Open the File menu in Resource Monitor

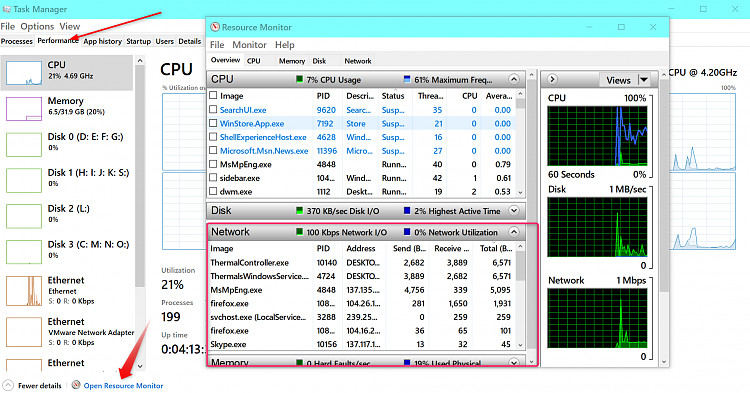point(217,44)
